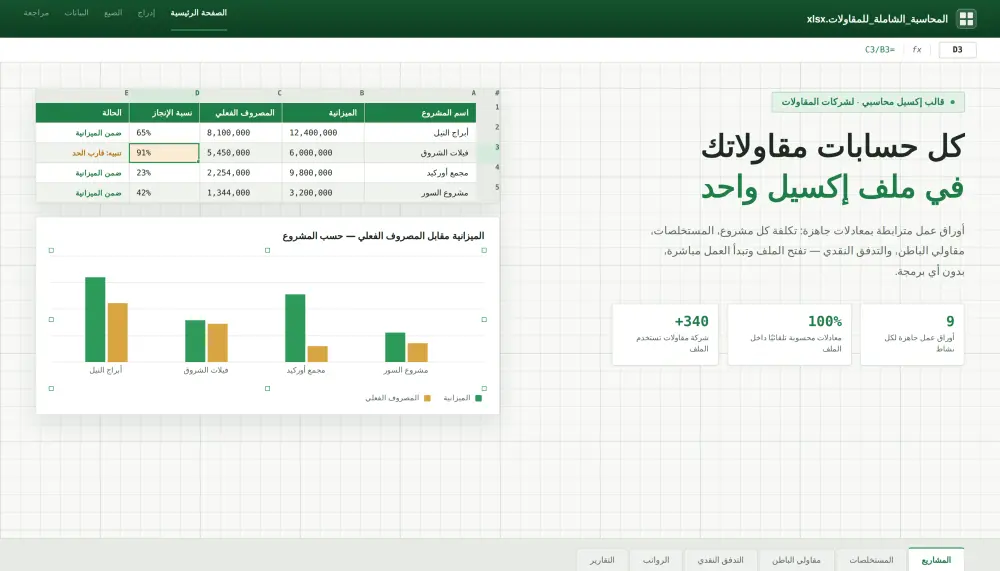The height and width of the screenshot is (571, 1000).
Task: Click the actual spend cell 8,100,000
Action: 241,133
